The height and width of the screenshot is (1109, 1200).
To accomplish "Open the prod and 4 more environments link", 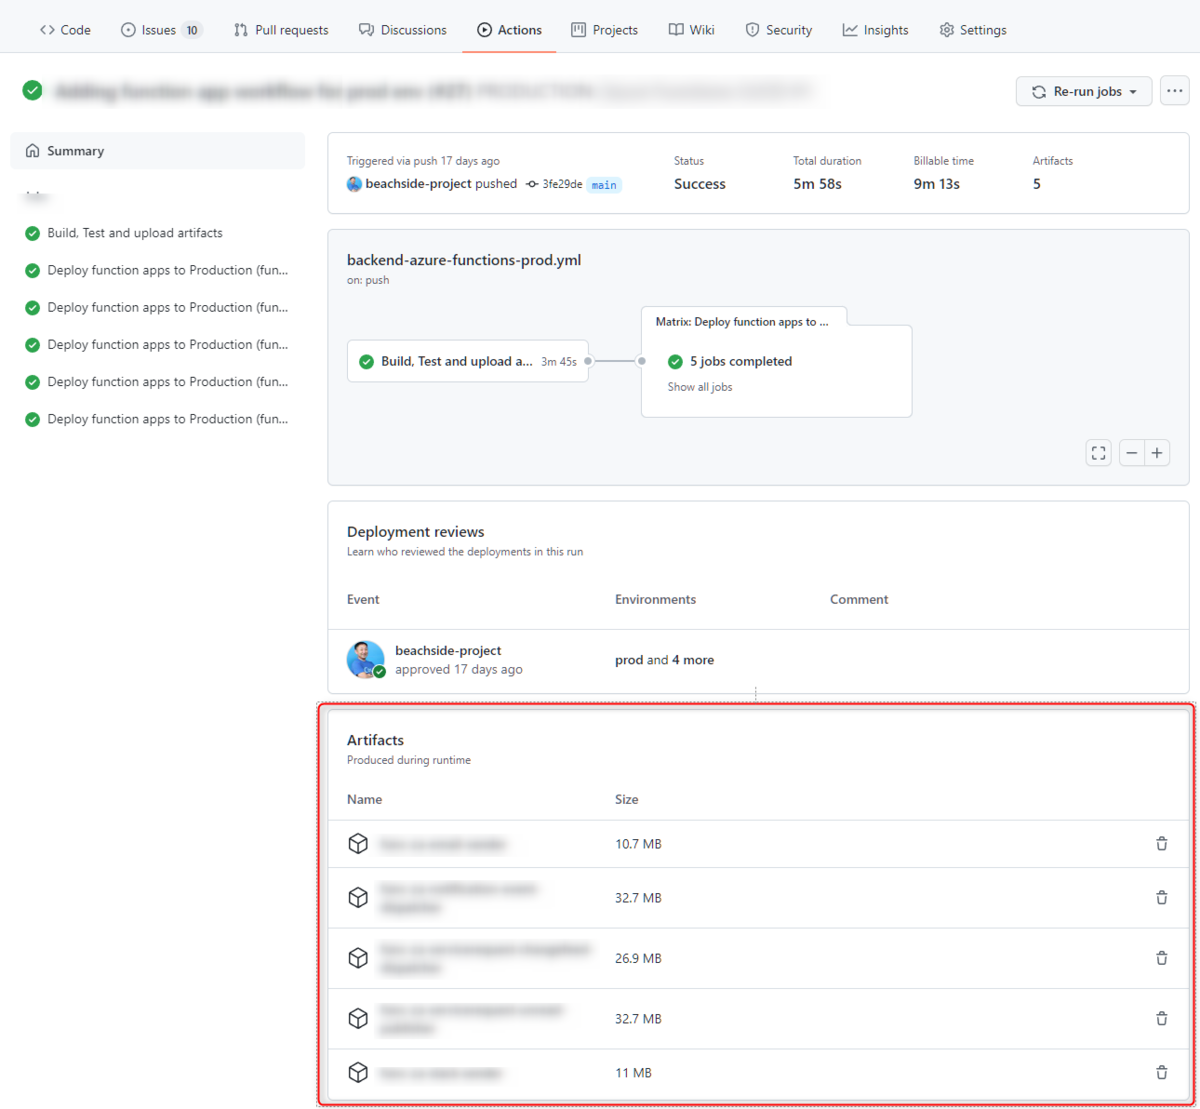I will coord(664,659).
